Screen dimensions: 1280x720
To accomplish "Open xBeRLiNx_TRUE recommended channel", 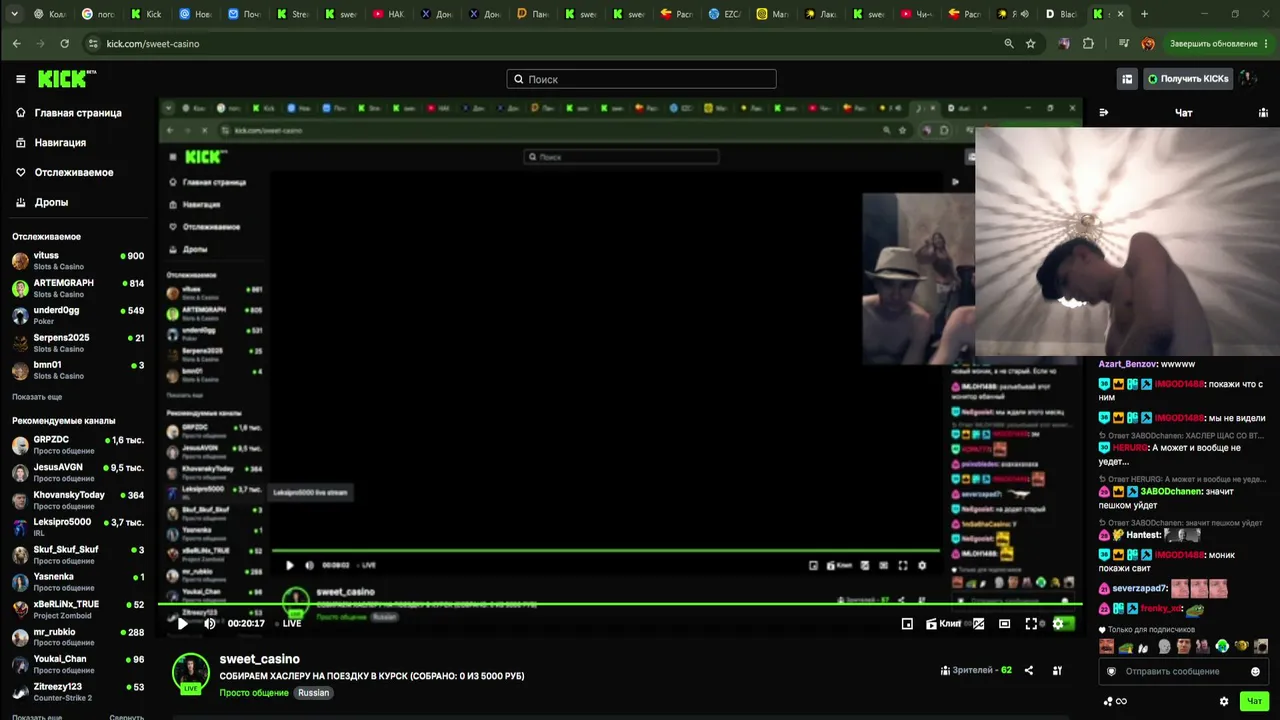I will [78, 609].
